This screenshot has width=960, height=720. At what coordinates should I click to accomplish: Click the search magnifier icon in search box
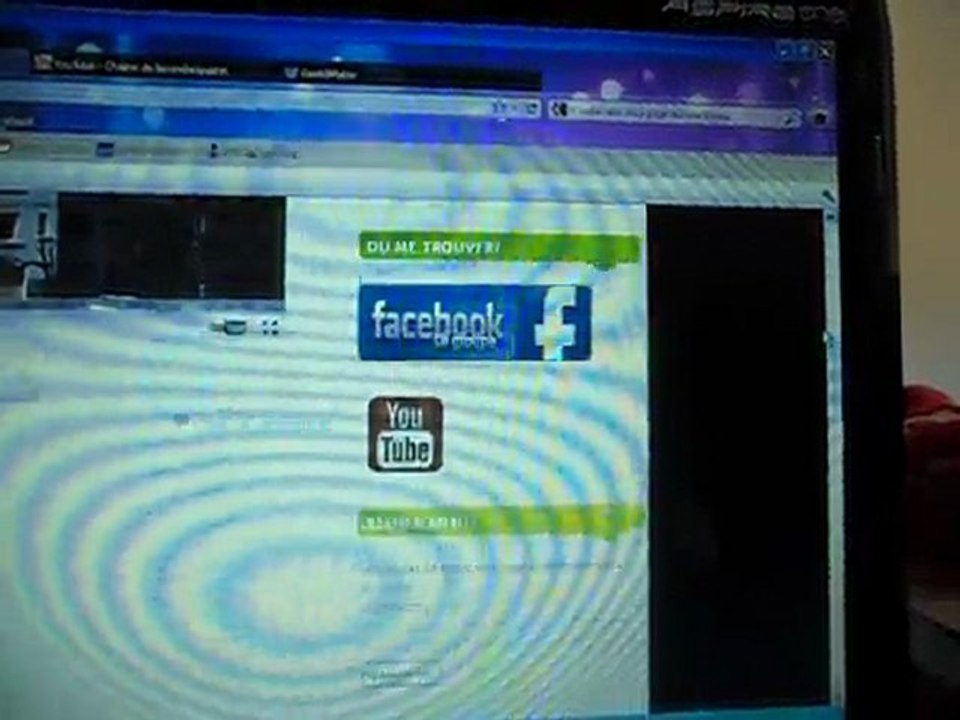tap(790, 117)
